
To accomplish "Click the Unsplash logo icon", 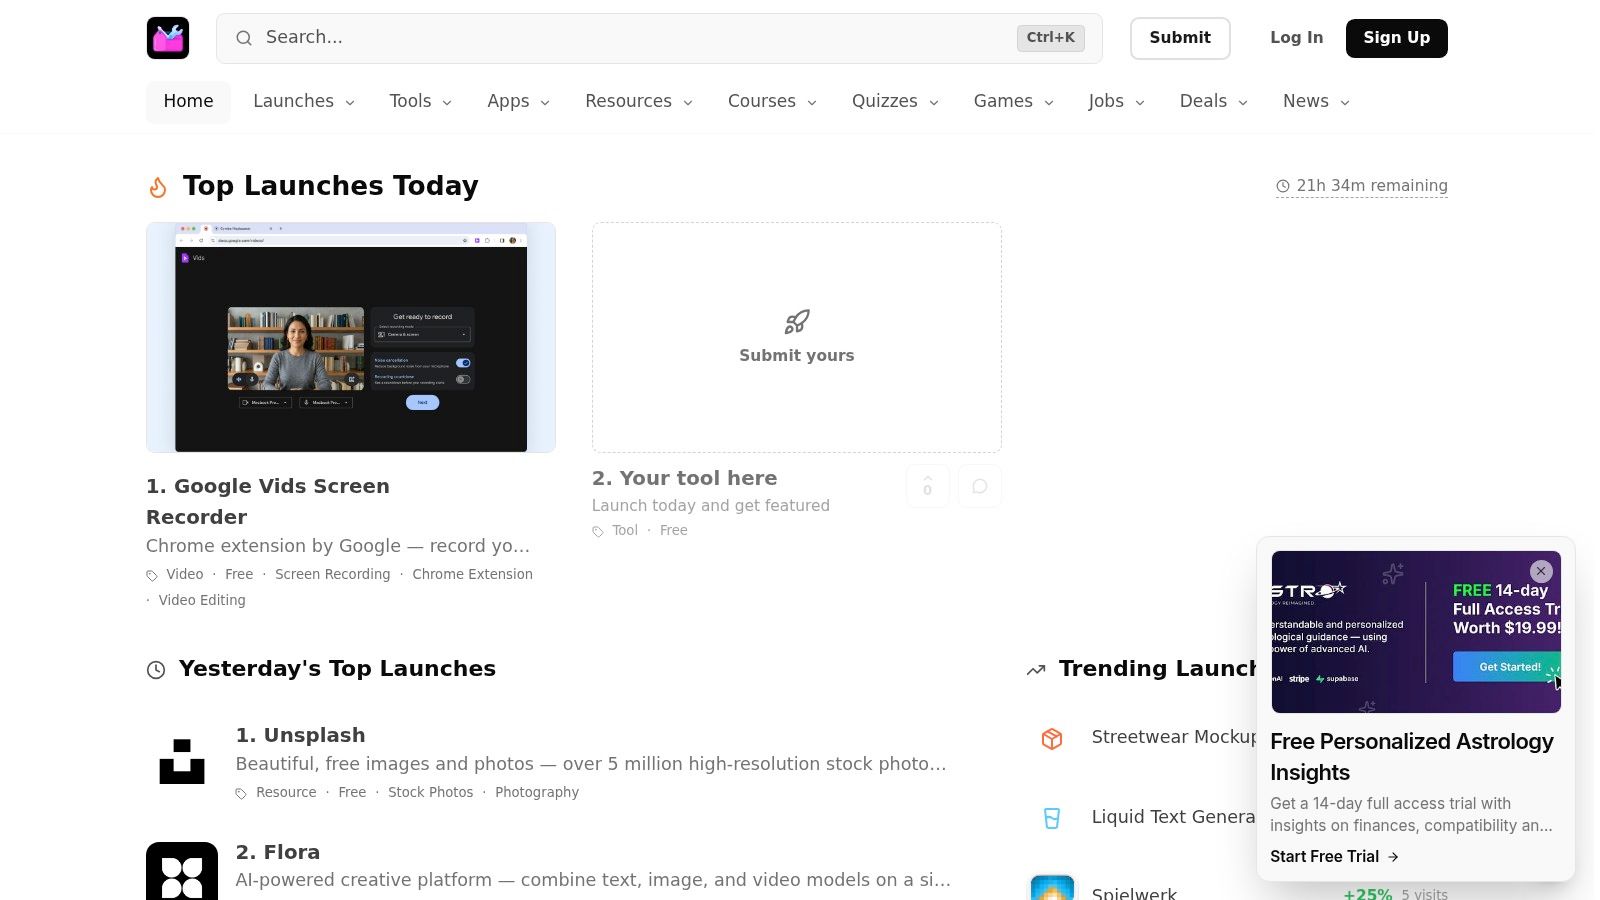I will click(182, 761).
